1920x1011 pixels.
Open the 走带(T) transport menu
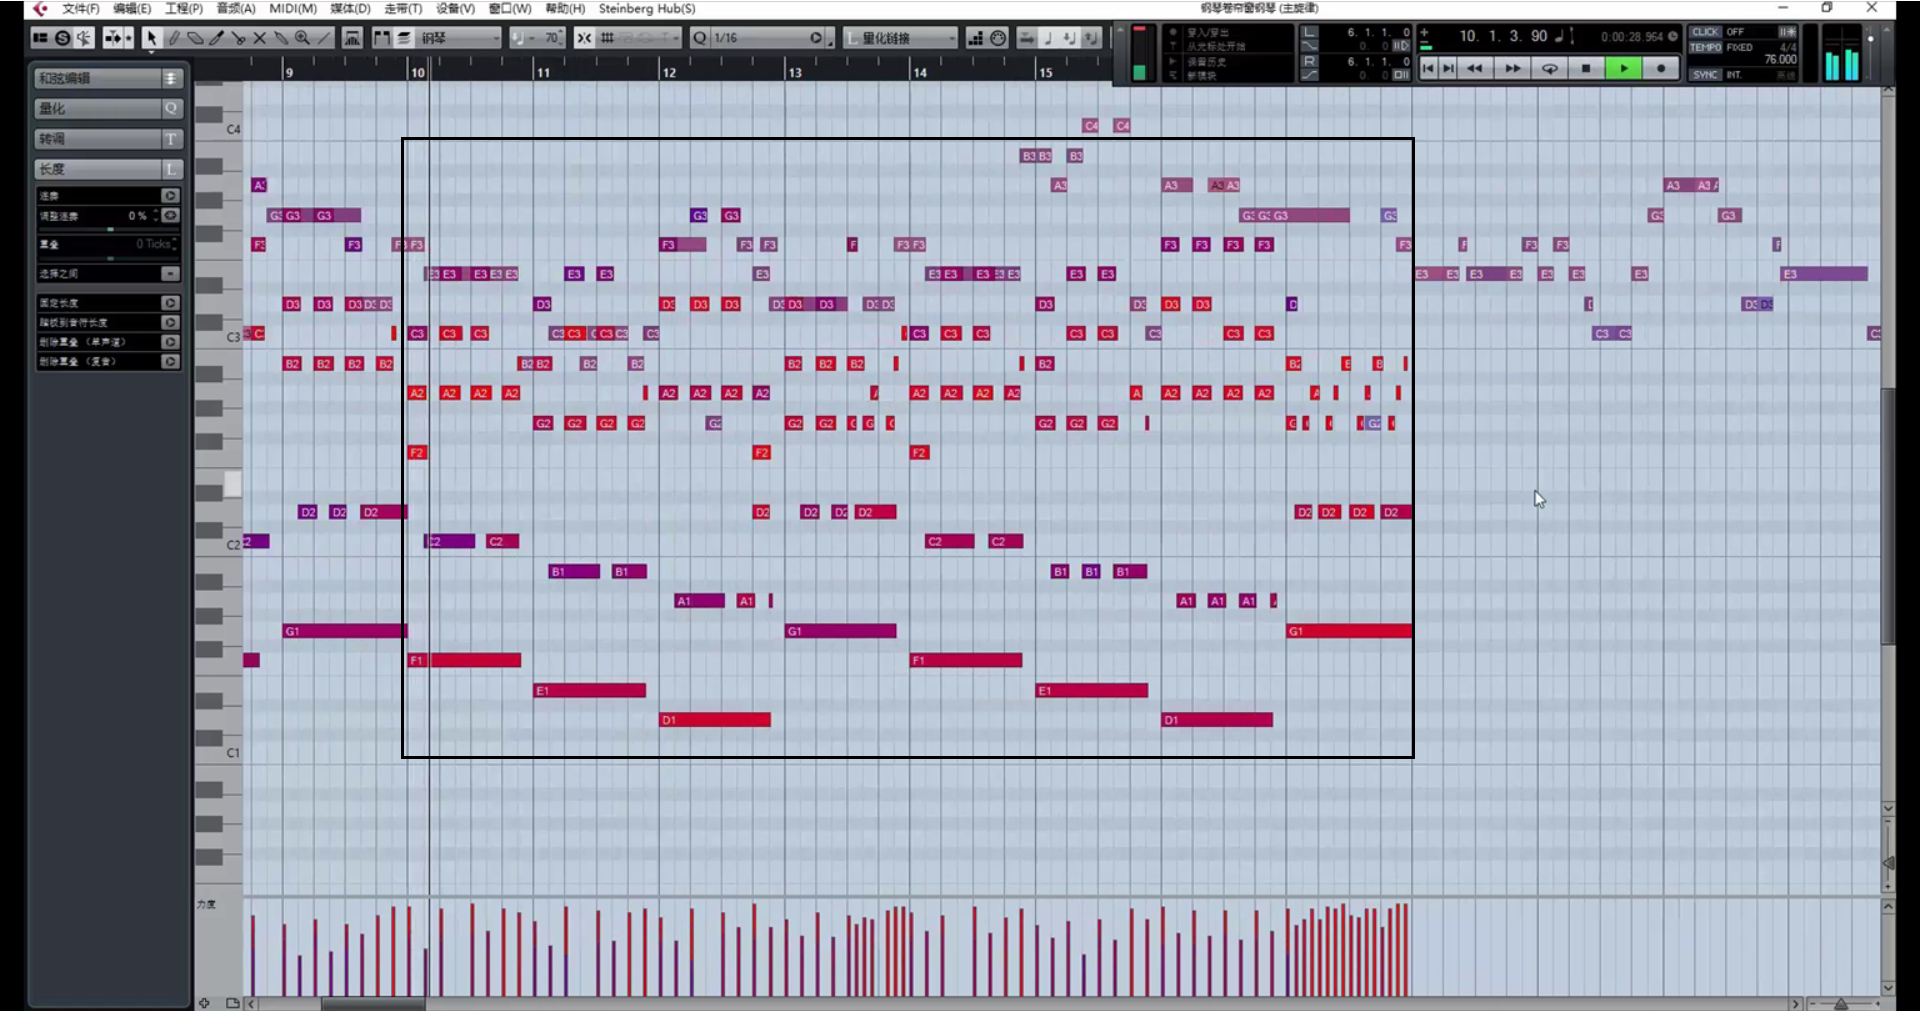click(403, 8)
